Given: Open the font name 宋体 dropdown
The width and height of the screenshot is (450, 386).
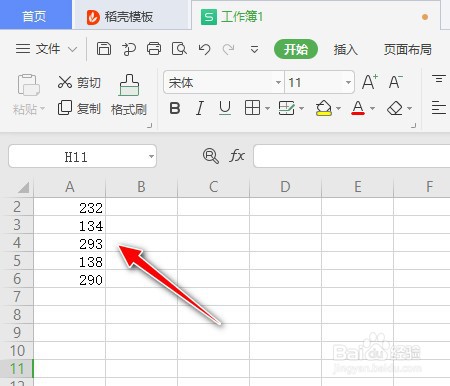Looking at the screenshot, I should 278,82.
